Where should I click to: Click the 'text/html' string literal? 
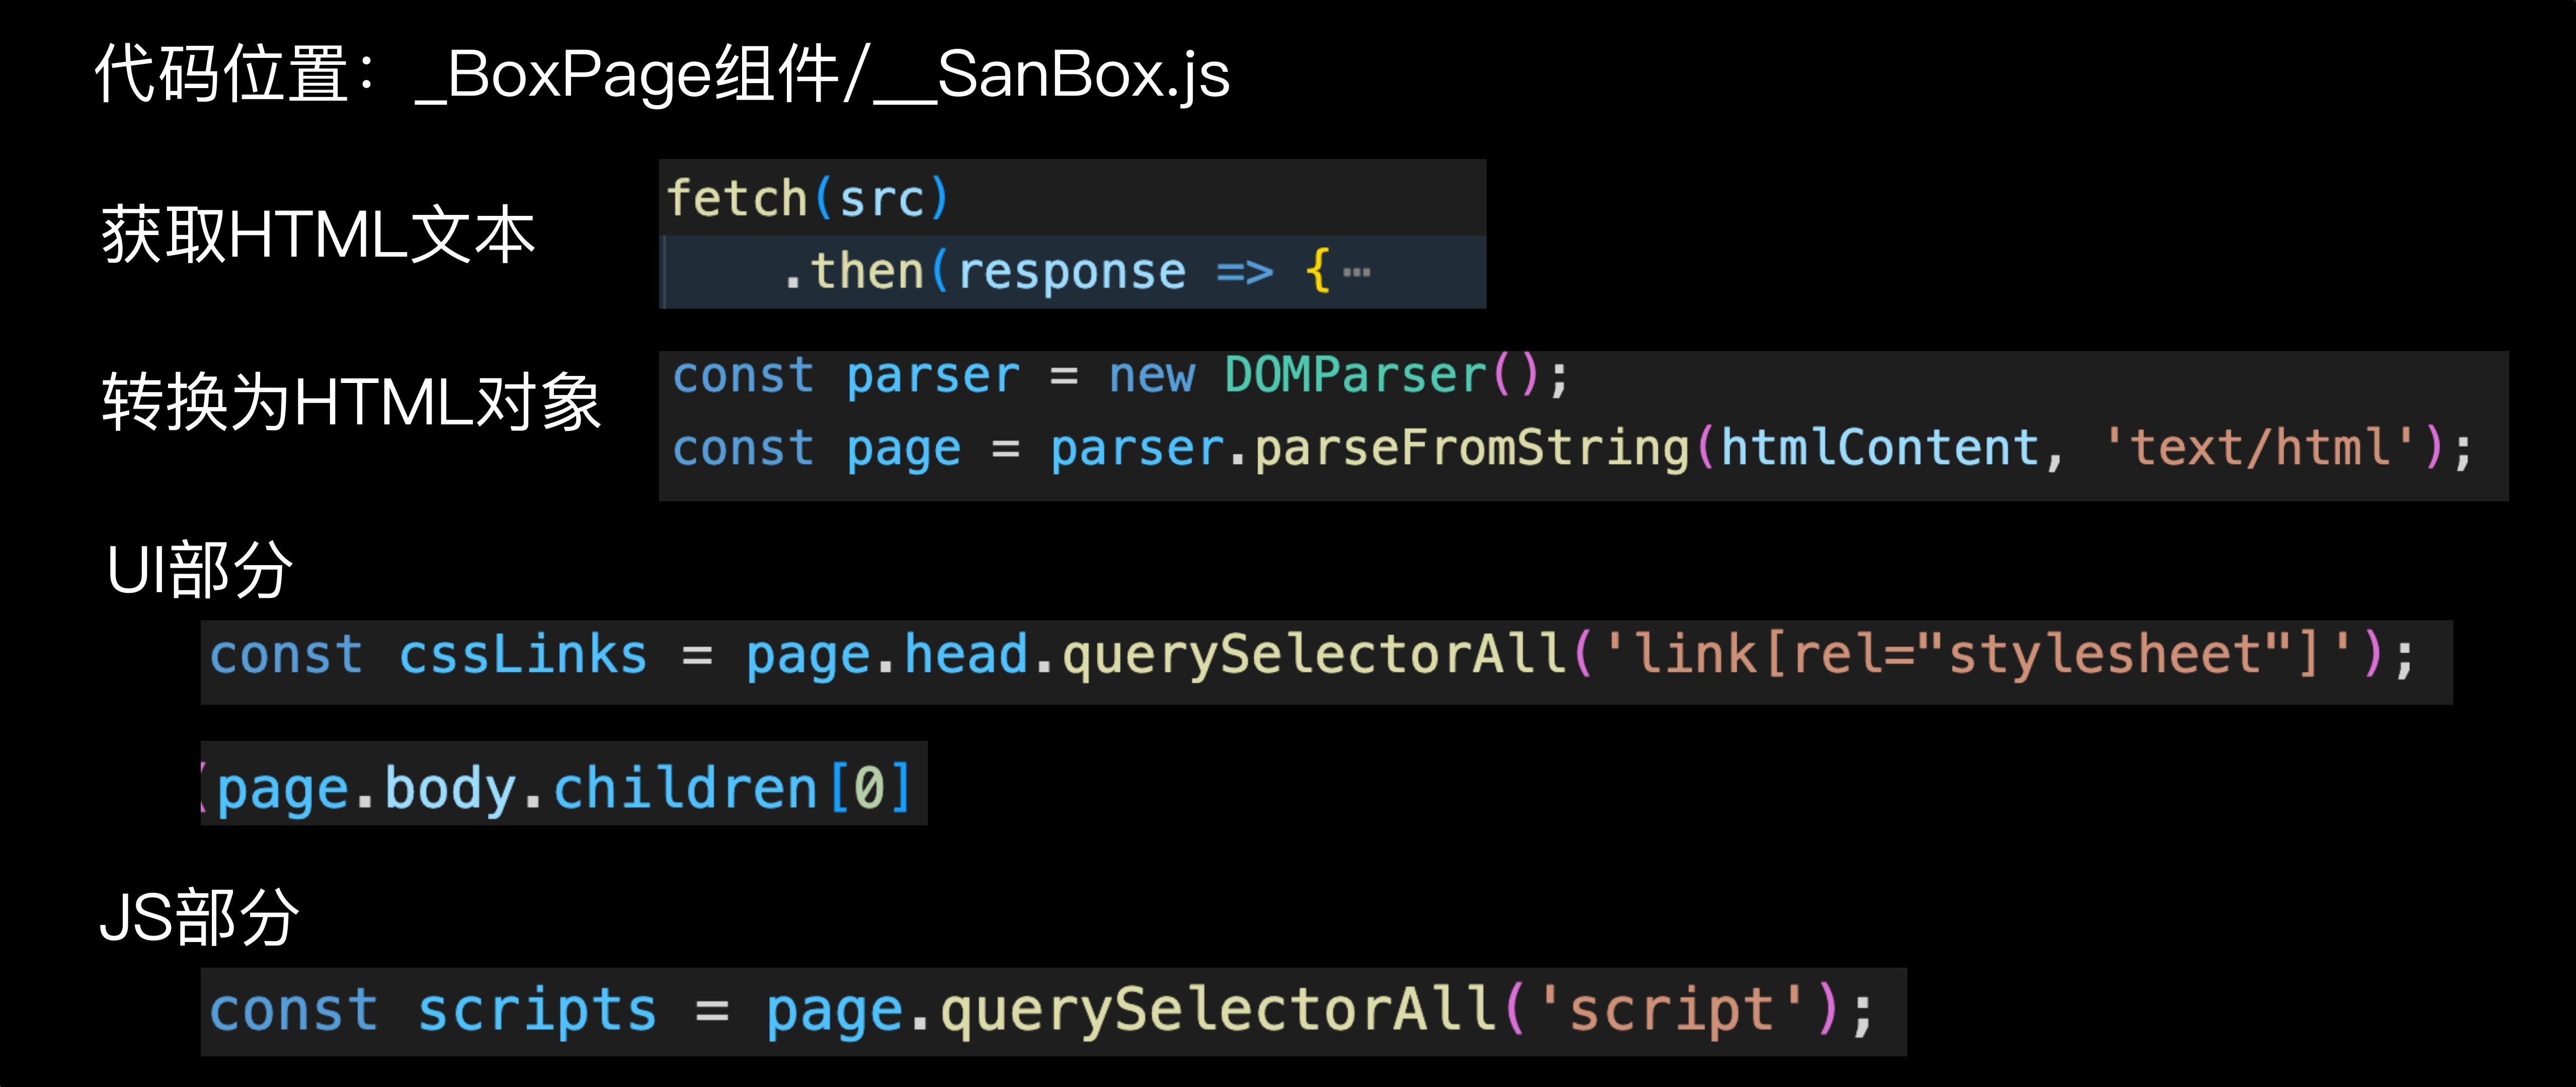pos(2259,447)
